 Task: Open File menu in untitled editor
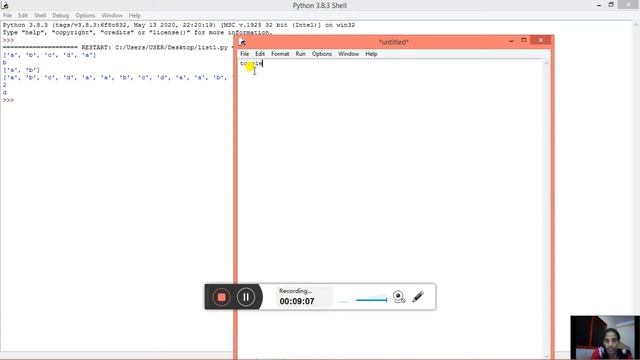[x=244, y=54]
